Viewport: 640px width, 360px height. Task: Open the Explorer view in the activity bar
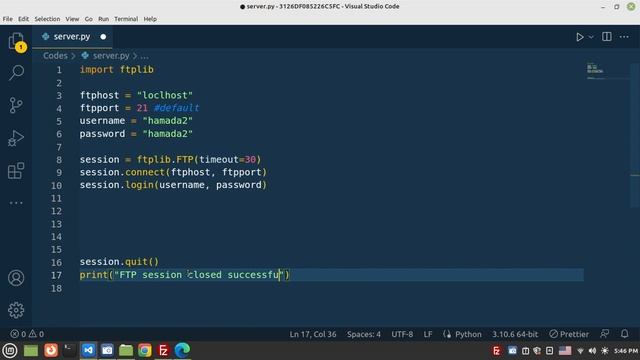point(16,42)
